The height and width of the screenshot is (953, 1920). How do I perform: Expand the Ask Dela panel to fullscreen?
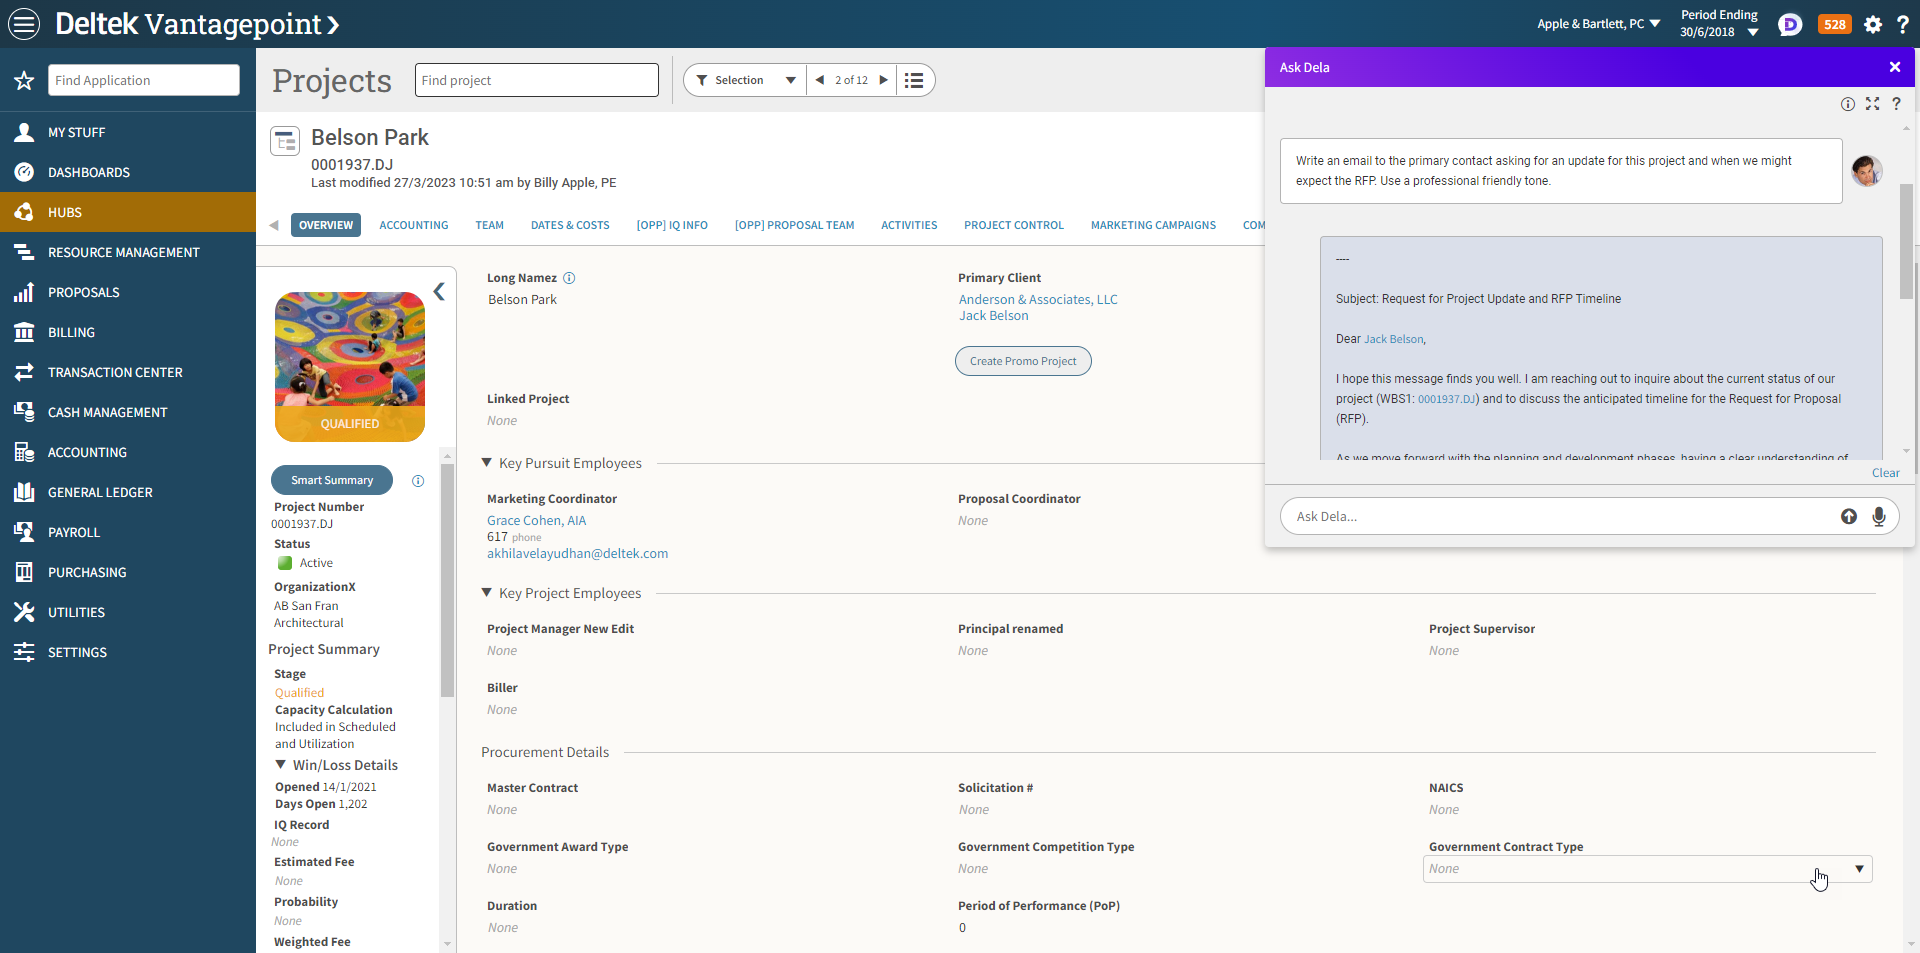click(1872, 104)
